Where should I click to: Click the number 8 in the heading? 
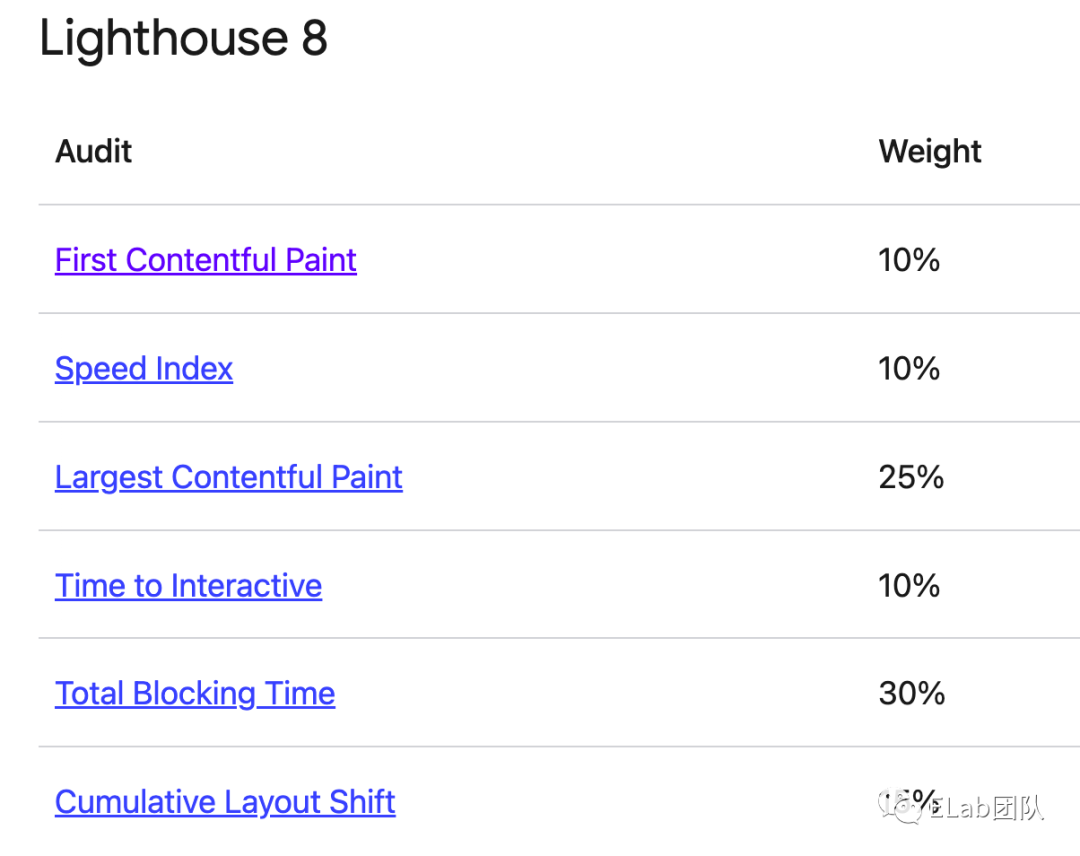point(314,39)
